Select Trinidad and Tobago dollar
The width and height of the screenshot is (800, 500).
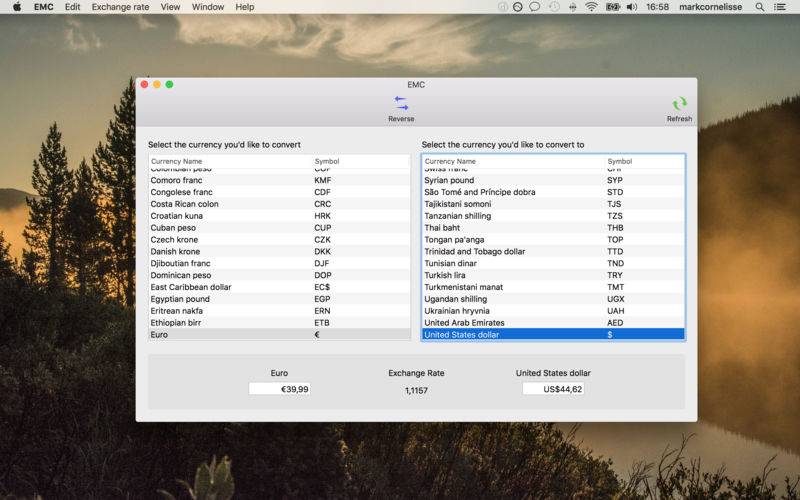tap(553, 251)
